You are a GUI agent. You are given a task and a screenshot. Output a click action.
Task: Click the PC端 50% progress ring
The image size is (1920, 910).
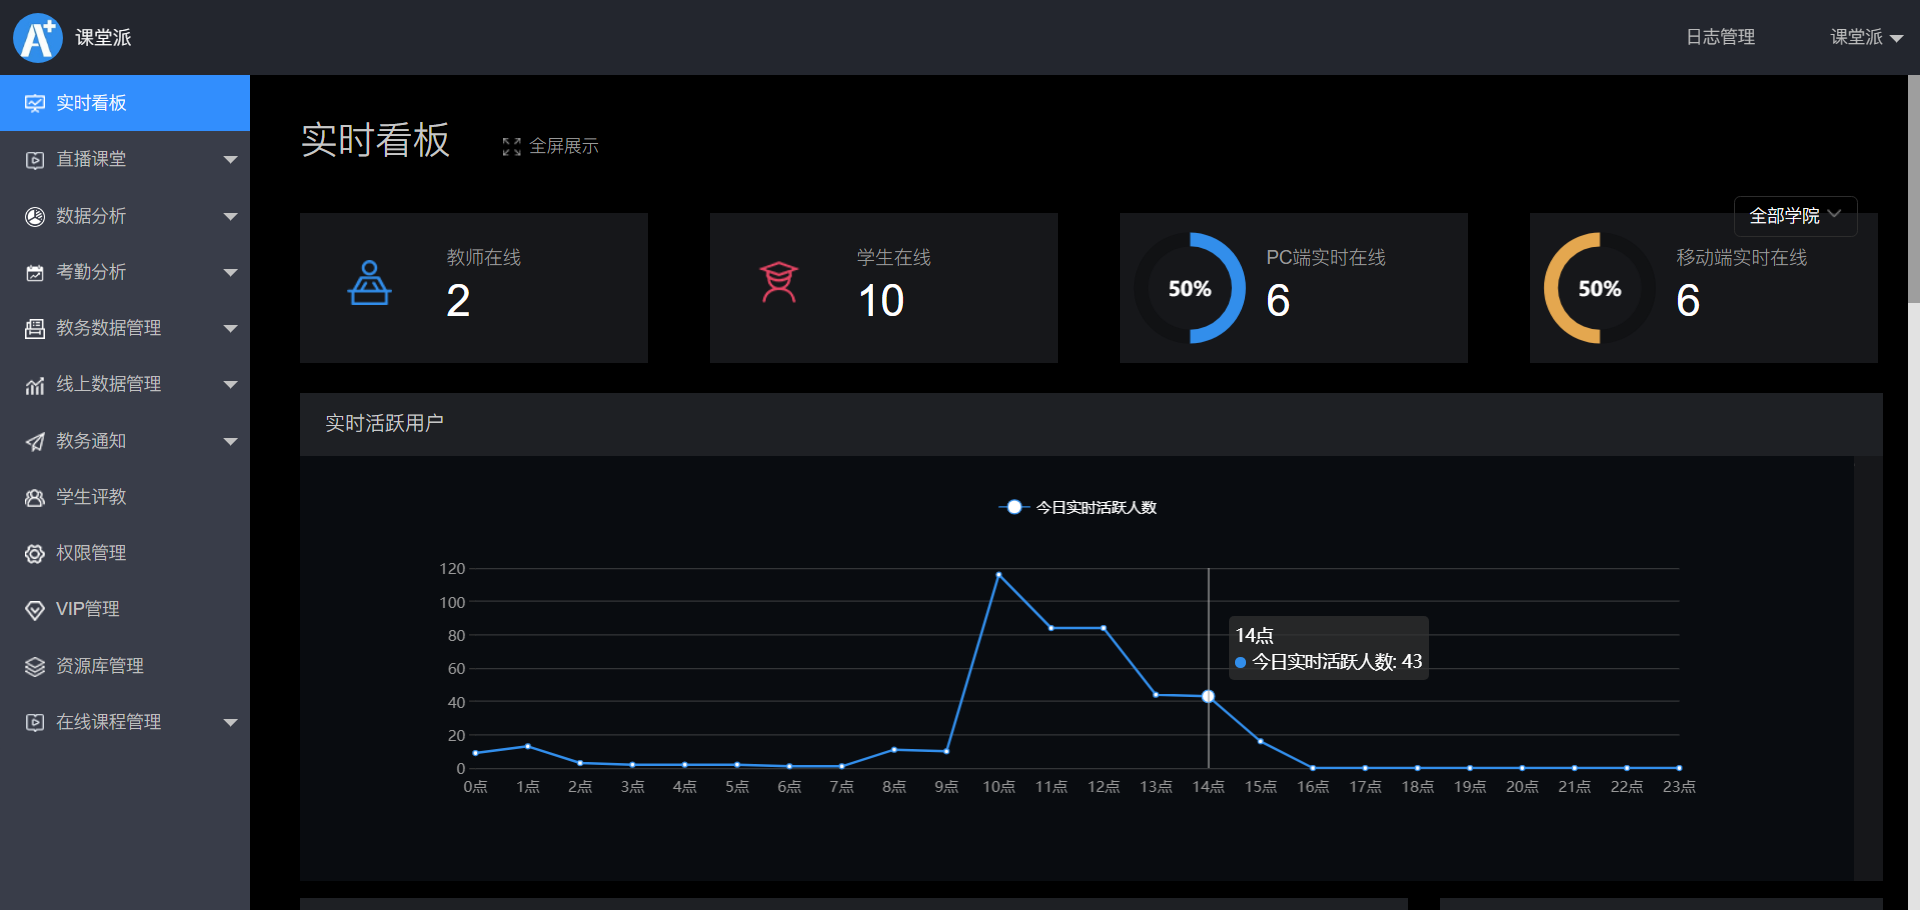[x=1189, y=288]
